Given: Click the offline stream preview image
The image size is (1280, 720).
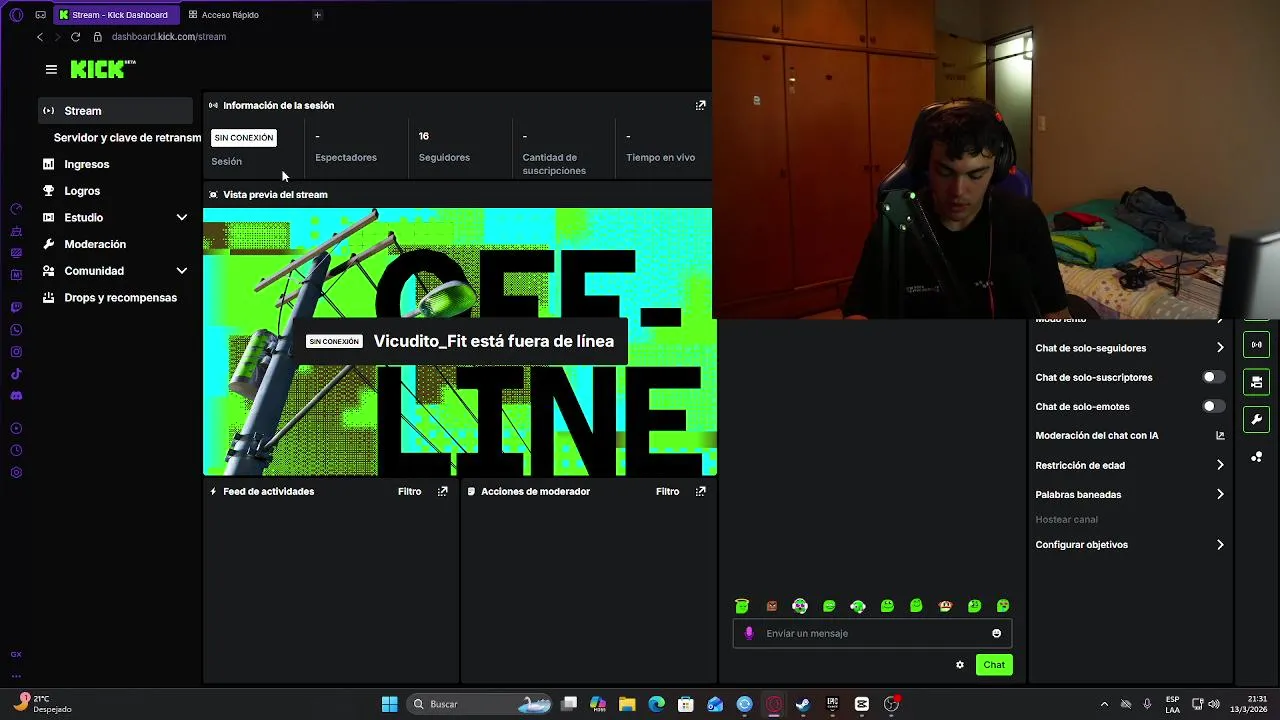Looking at the screenshot, I should click(459, 342).
